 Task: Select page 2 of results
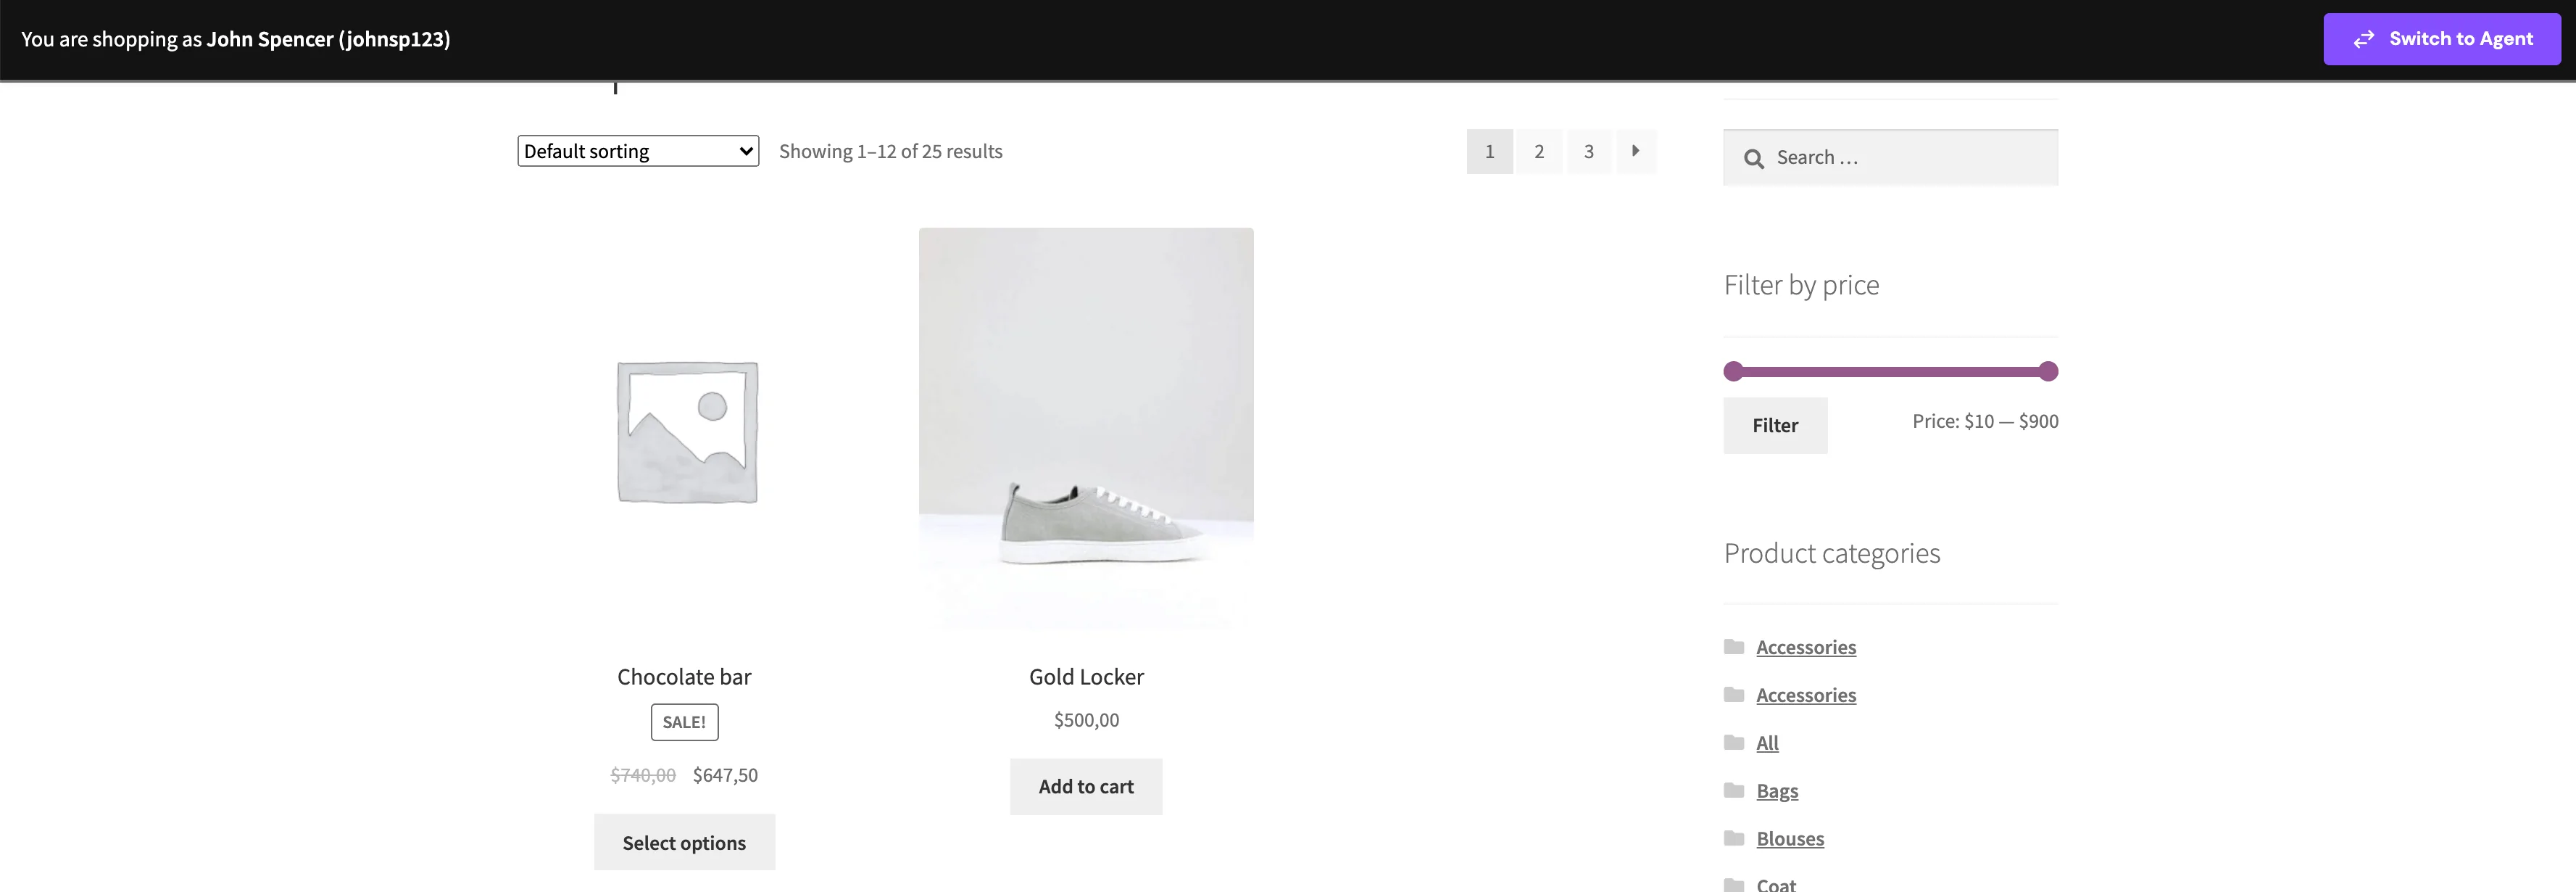(1539, 151)
